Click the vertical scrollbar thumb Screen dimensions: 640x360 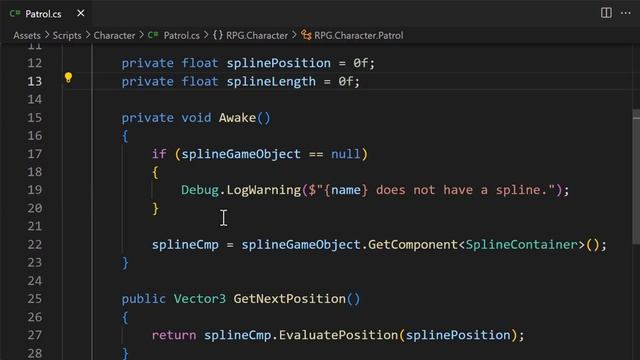[636, 177]
